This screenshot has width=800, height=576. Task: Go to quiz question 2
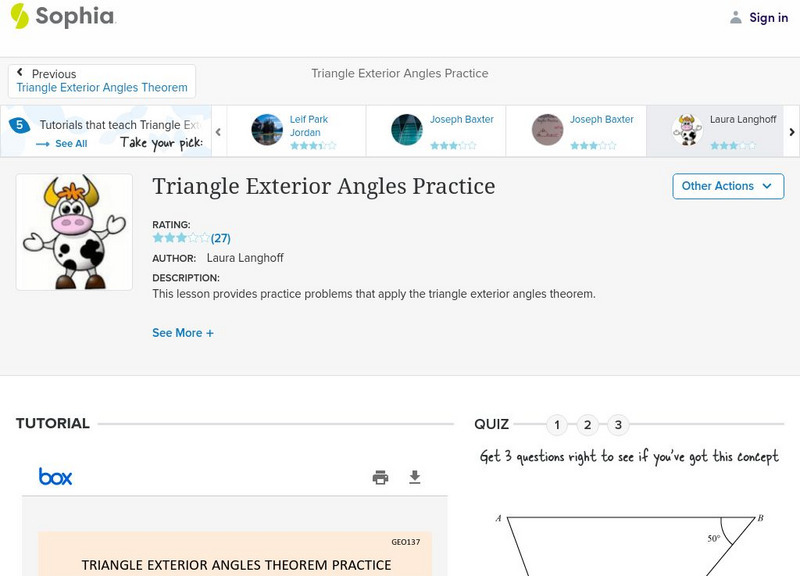pyautogui.click(x=588, y=425)
